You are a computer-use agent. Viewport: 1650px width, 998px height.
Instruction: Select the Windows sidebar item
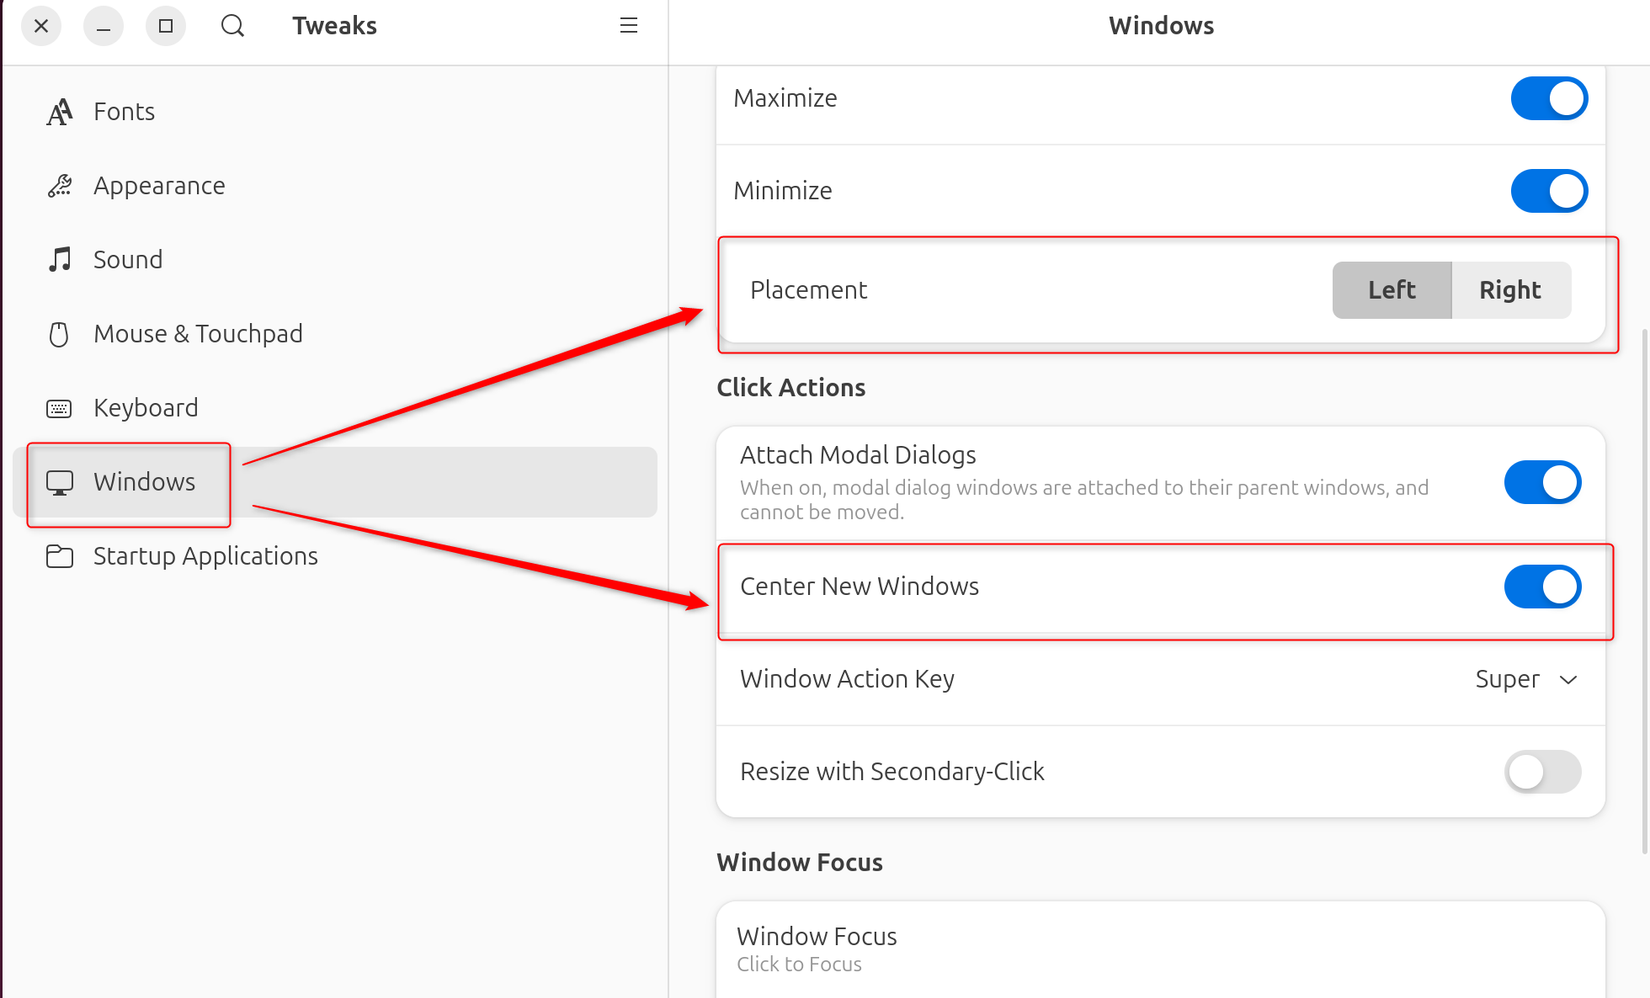coord(144,482)
